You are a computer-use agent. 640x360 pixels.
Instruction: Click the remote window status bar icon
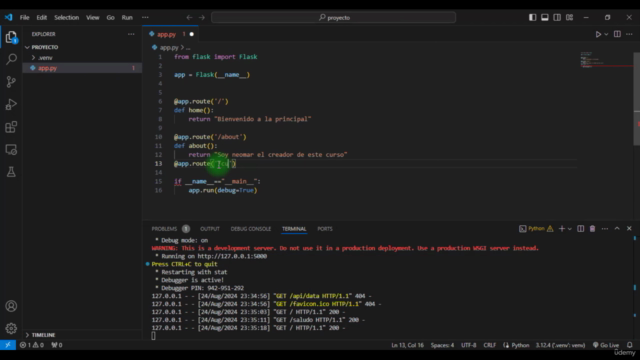pos(8,345)
